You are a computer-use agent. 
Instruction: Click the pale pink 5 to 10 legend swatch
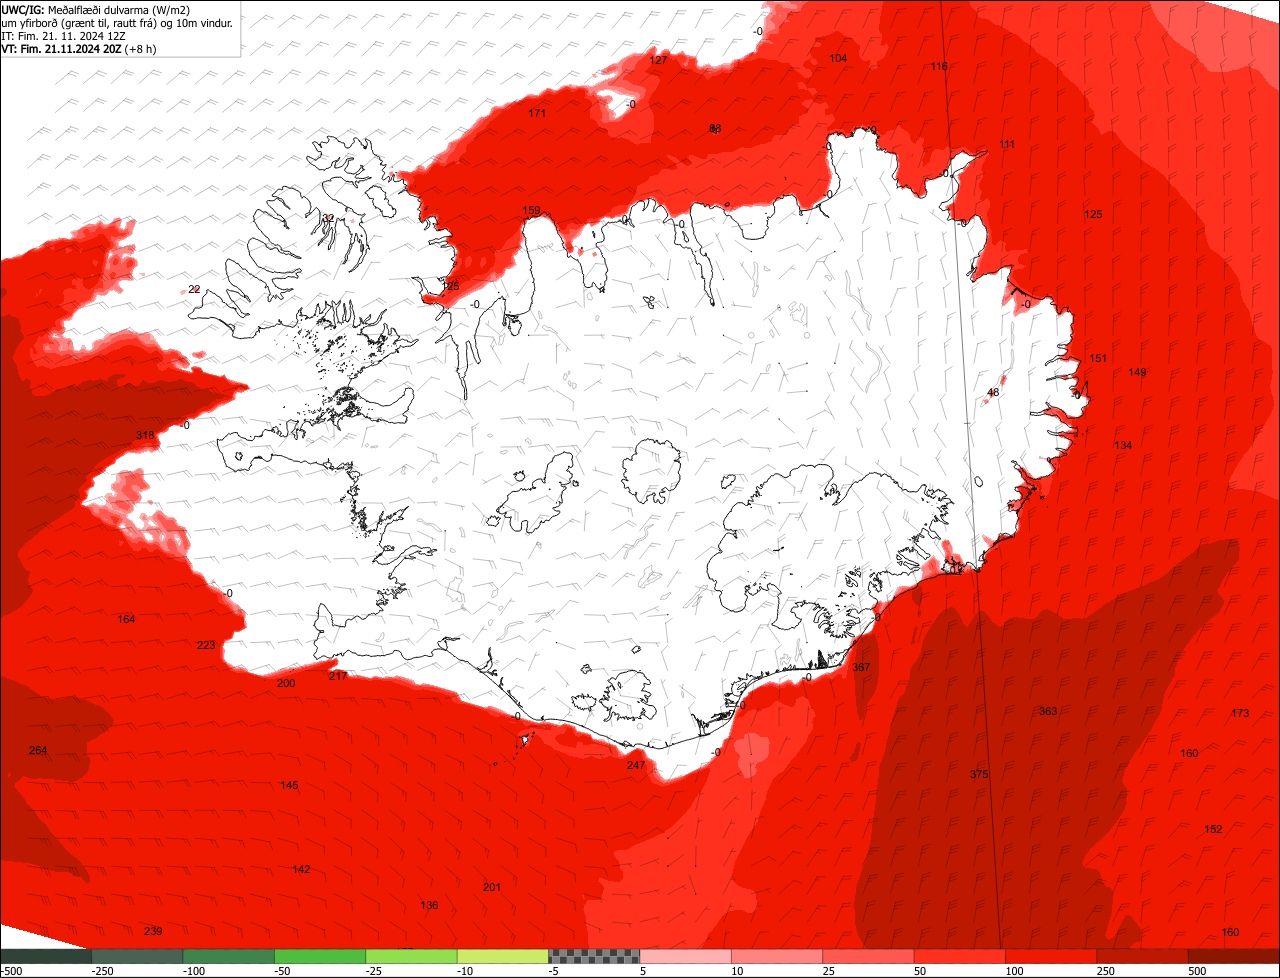click(x=685, y=955)
